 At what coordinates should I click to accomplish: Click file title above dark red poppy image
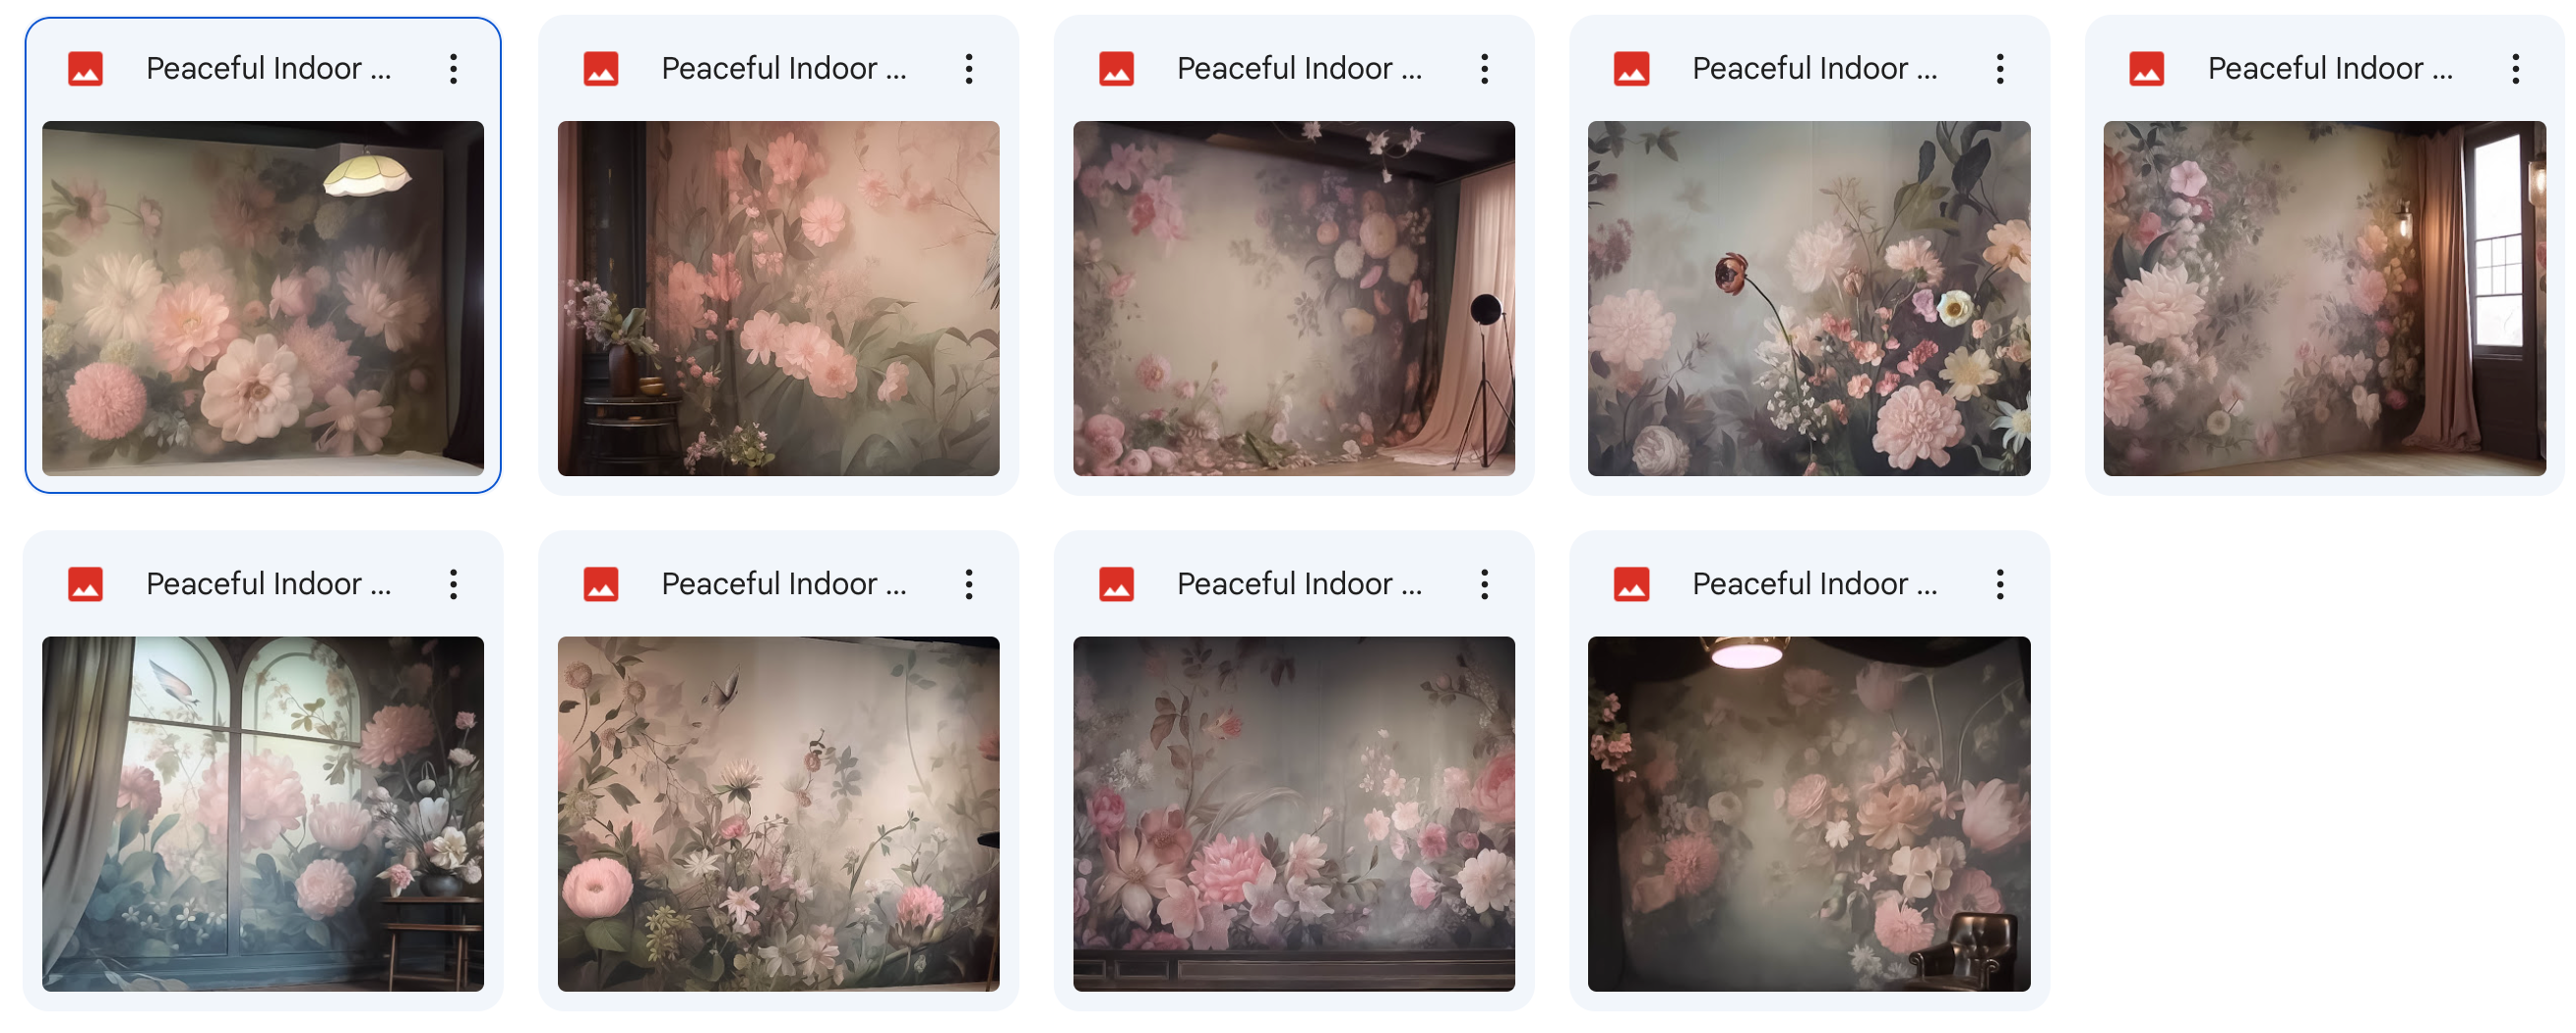point(1814,69)
